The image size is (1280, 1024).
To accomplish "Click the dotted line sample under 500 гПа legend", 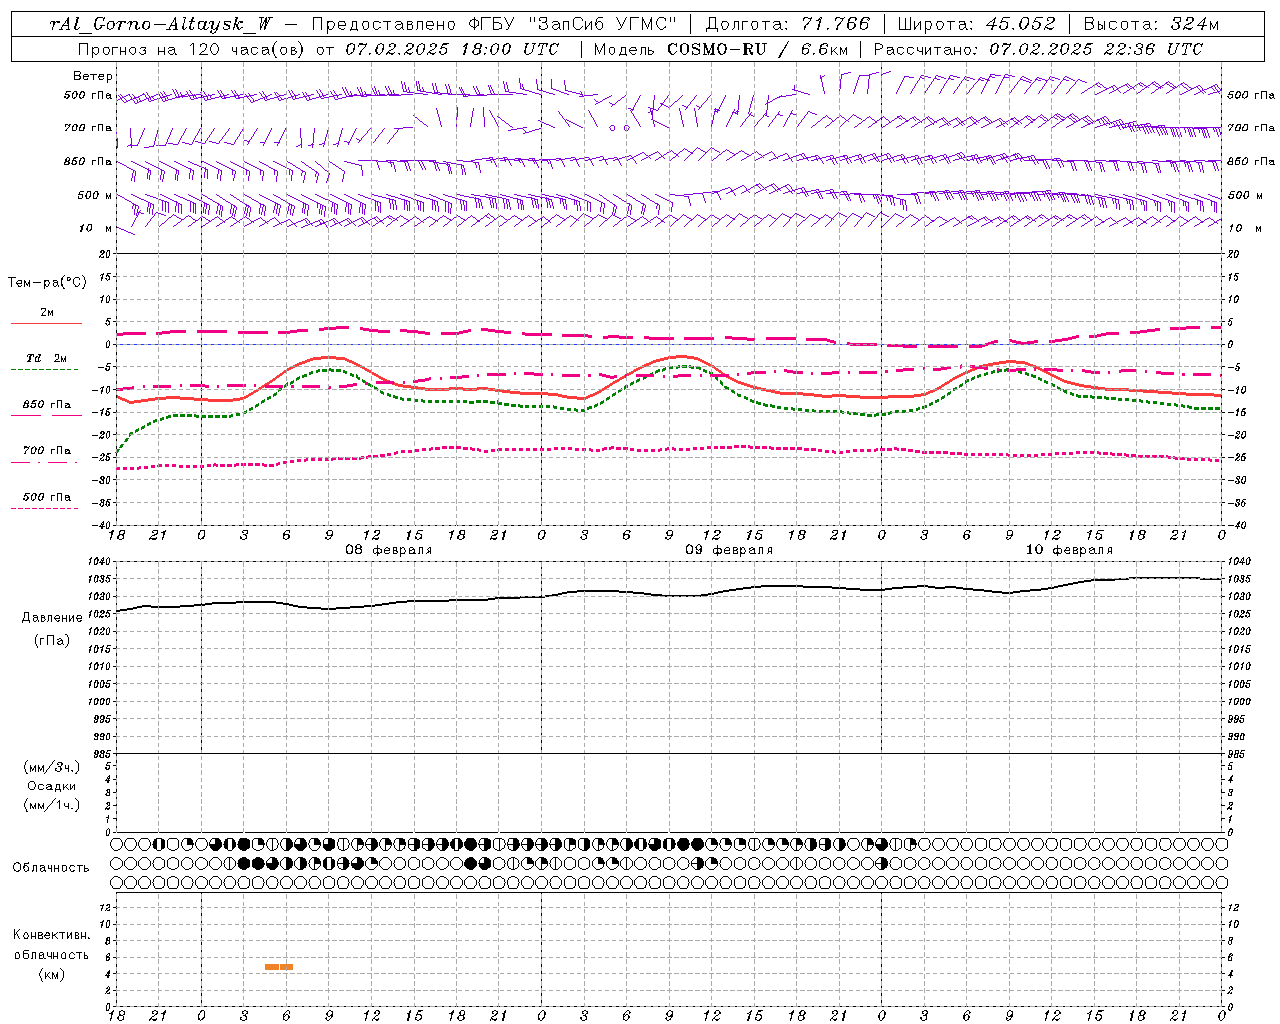I will pos(44,509).
